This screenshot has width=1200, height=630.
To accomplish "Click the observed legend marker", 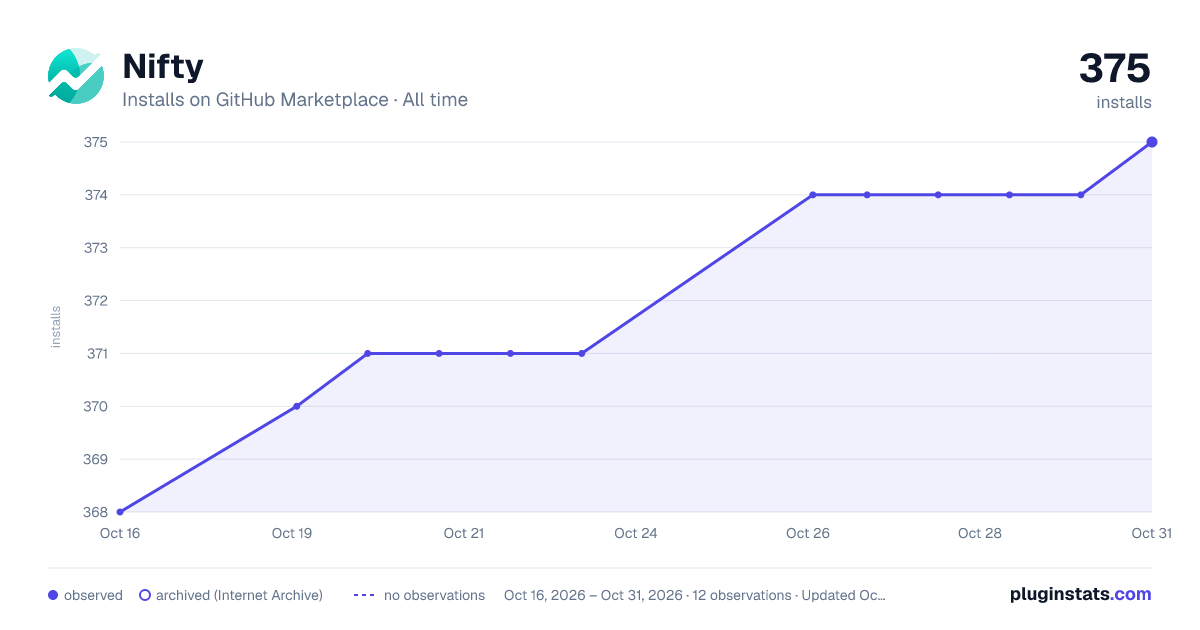I will 53,595.
